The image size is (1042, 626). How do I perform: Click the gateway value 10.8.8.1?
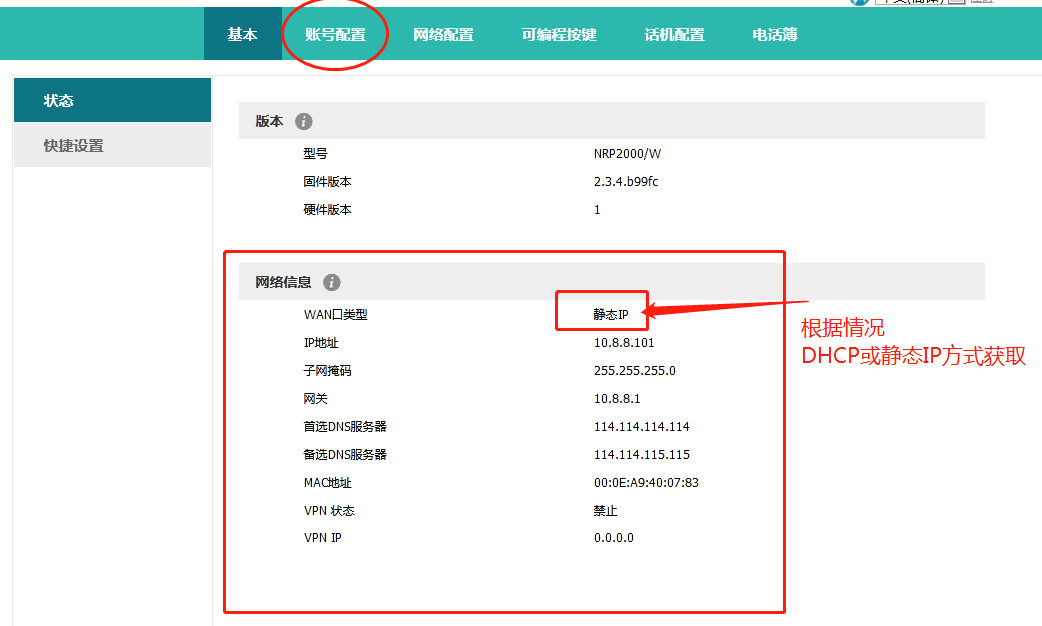tap(616, 398)
